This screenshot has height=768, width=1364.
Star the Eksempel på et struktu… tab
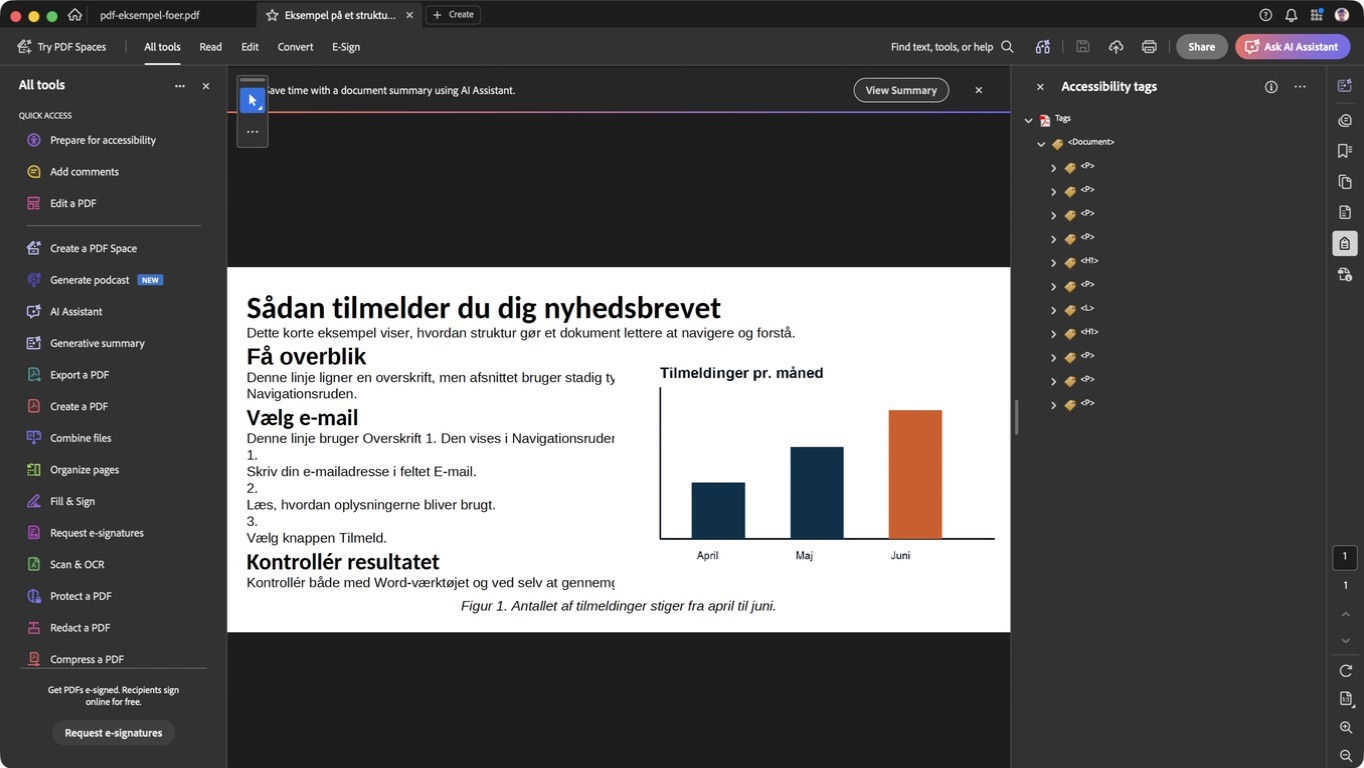click(272, 15)
